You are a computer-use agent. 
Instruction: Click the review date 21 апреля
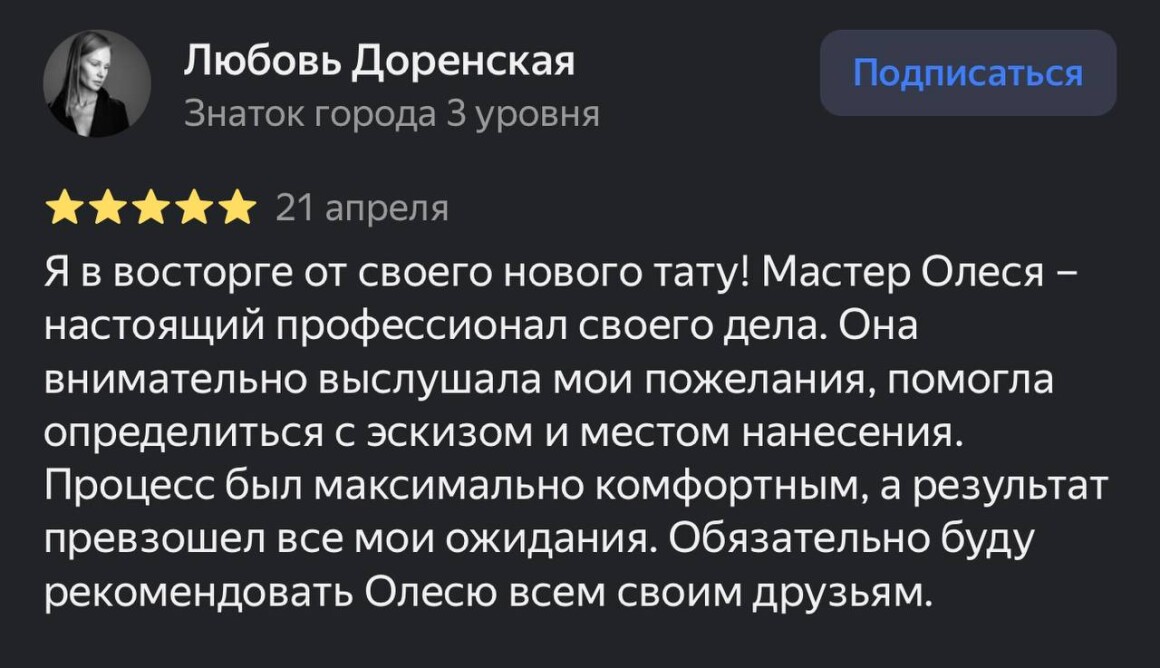click(362, 209)
